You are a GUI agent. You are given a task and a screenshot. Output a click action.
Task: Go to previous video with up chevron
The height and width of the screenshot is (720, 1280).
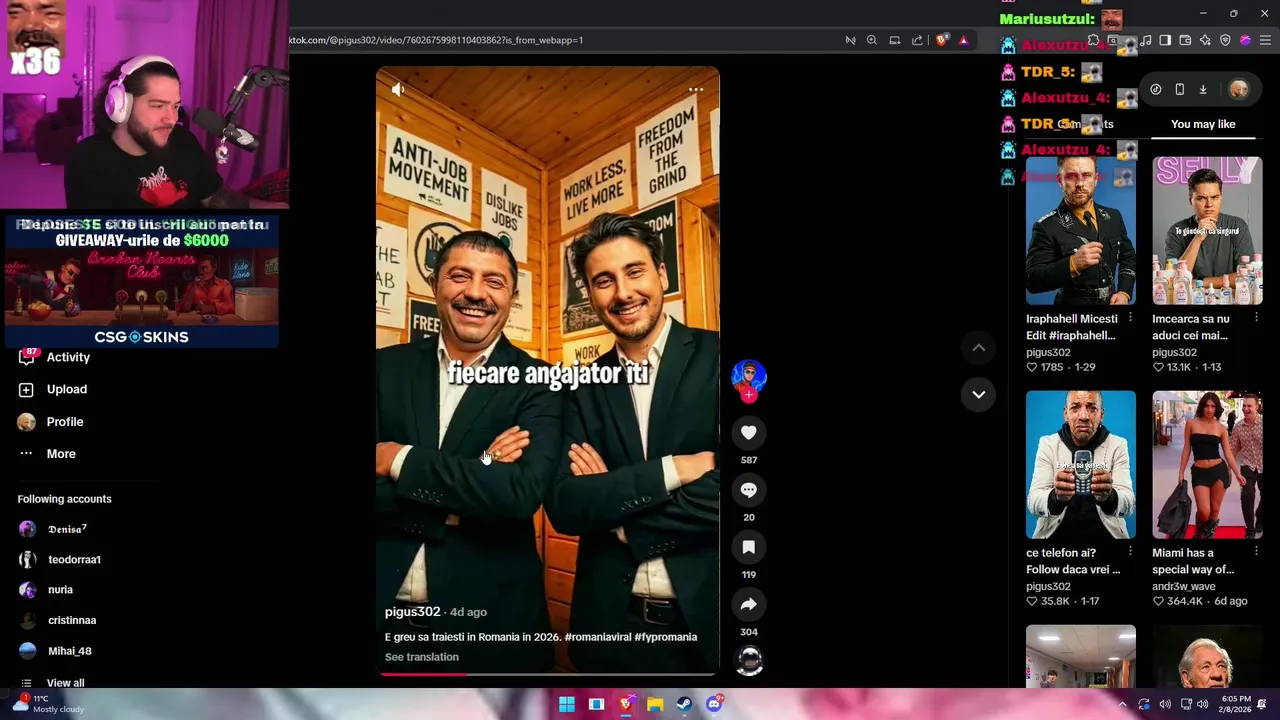(x=979, y=347)
